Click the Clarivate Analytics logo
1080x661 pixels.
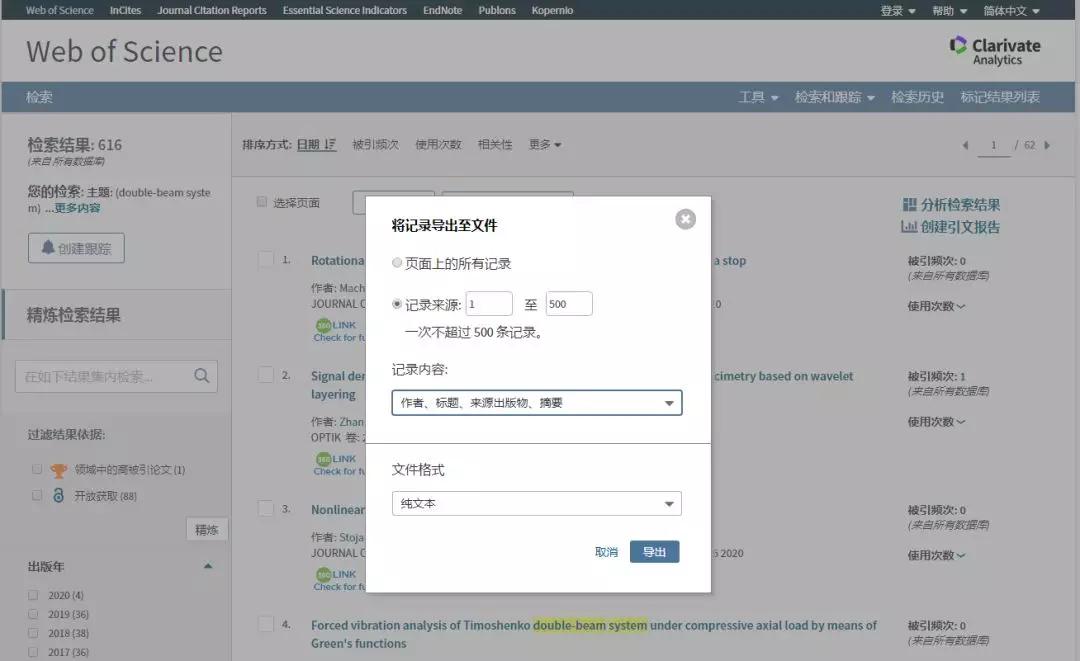pyautogui.click(x=995, y=51)
